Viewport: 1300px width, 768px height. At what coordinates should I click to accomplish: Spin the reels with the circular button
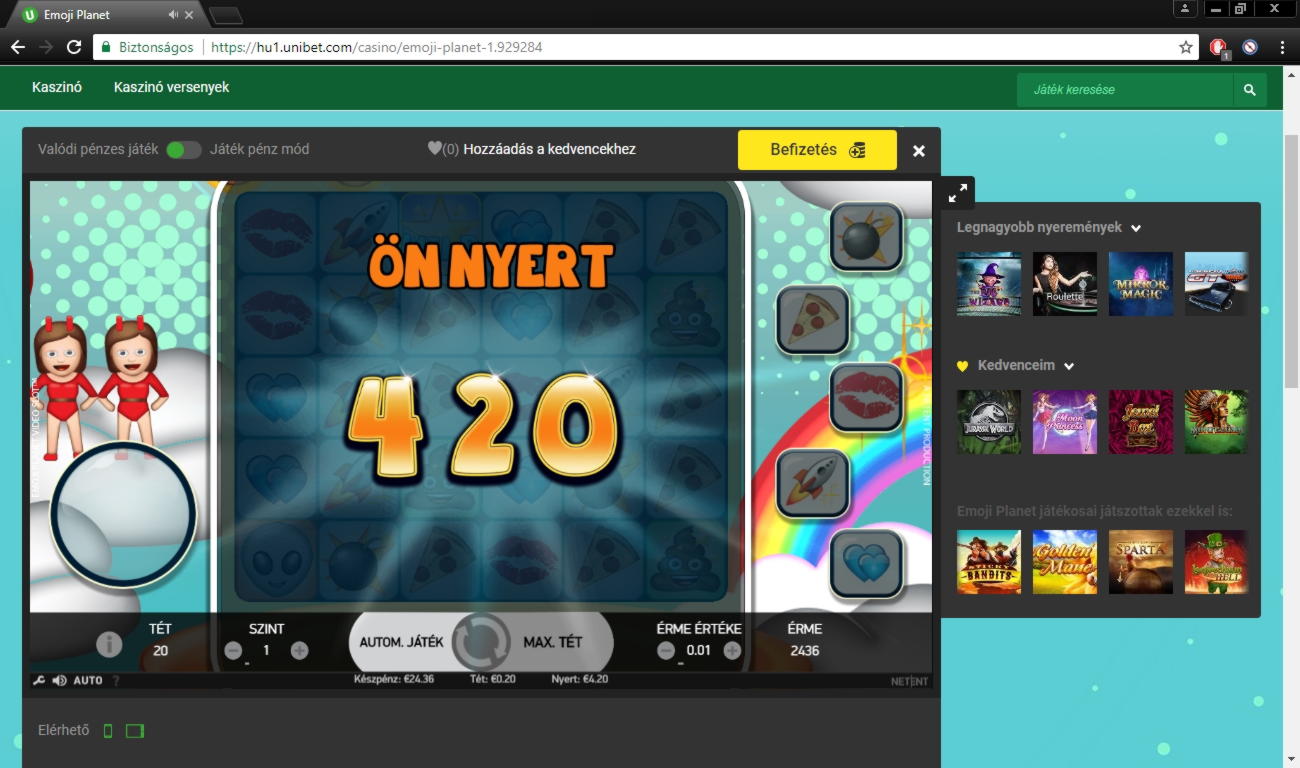[x=481, y=642]
